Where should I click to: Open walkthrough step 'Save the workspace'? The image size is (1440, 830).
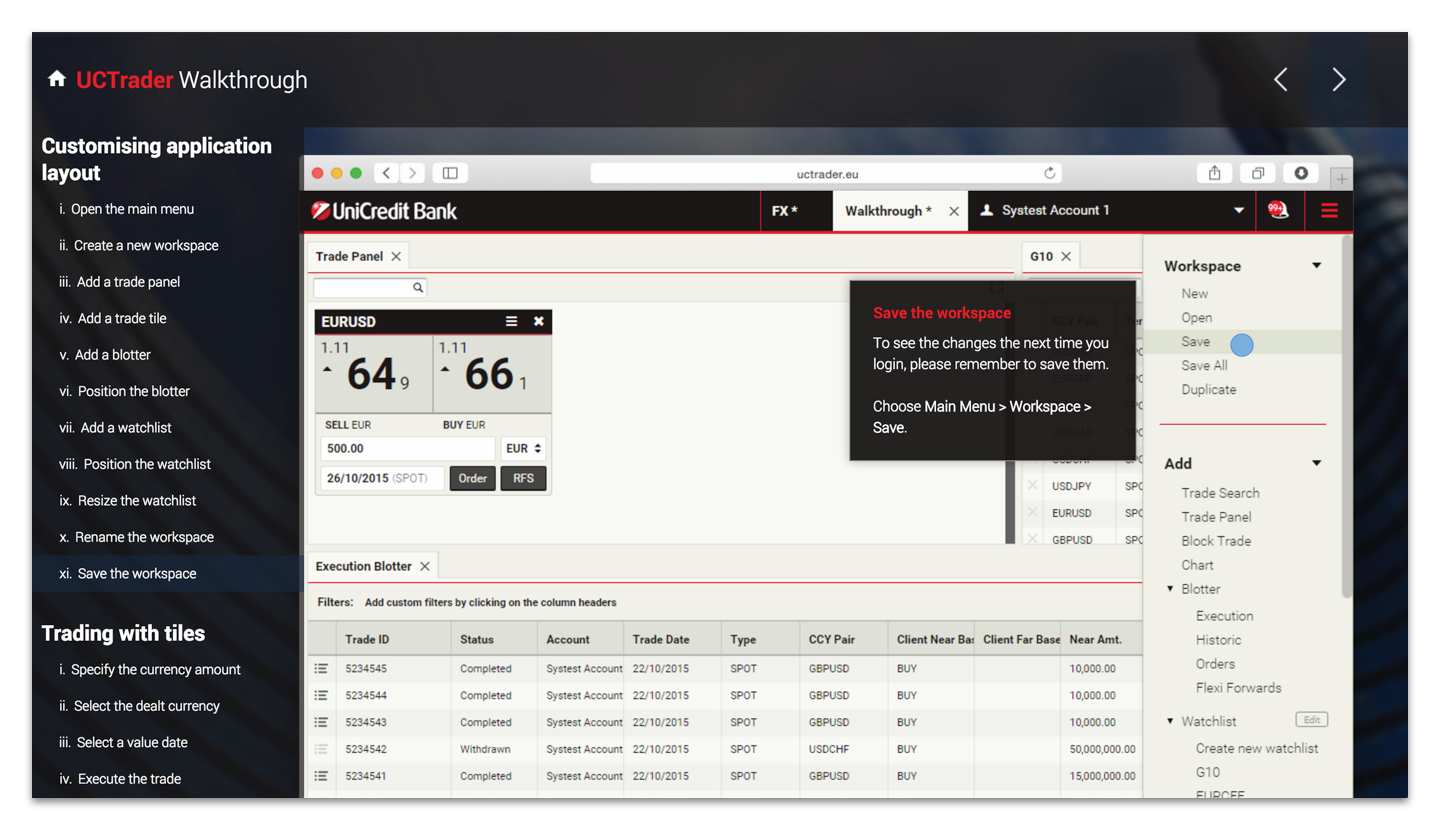[x=136, y=574]
